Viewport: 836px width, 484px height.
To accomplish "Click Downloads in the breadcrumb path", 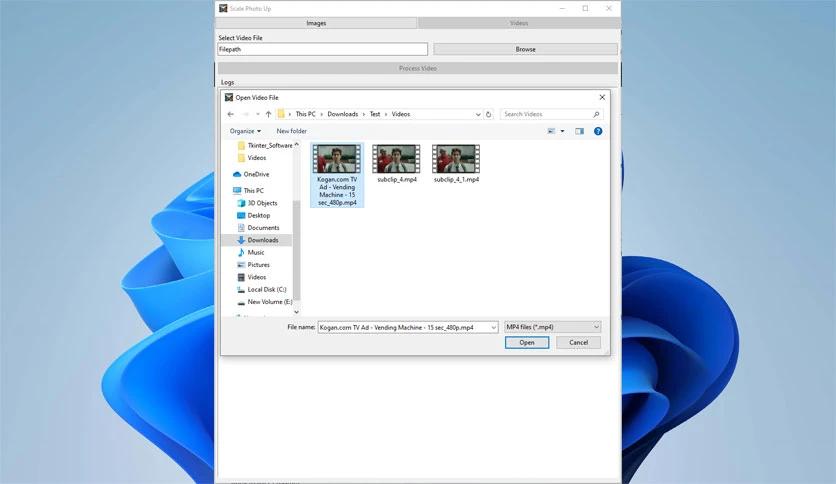I will coord(343,114).
